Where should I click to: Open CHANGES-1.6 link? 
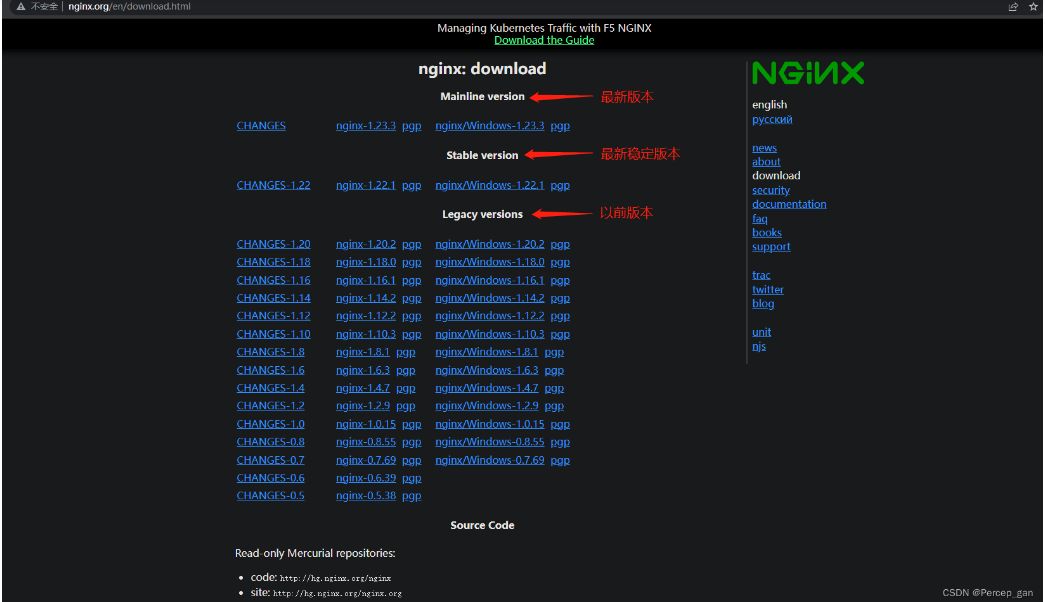271,370
